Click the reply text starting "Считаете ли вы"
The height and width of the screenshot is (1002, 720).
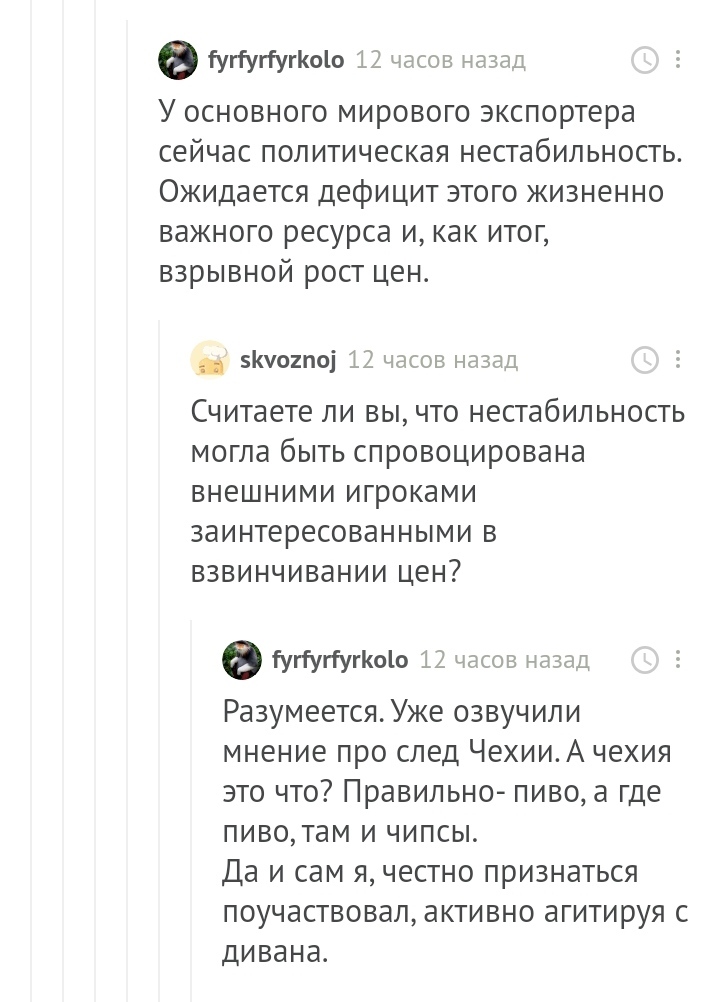pos(437,491)
